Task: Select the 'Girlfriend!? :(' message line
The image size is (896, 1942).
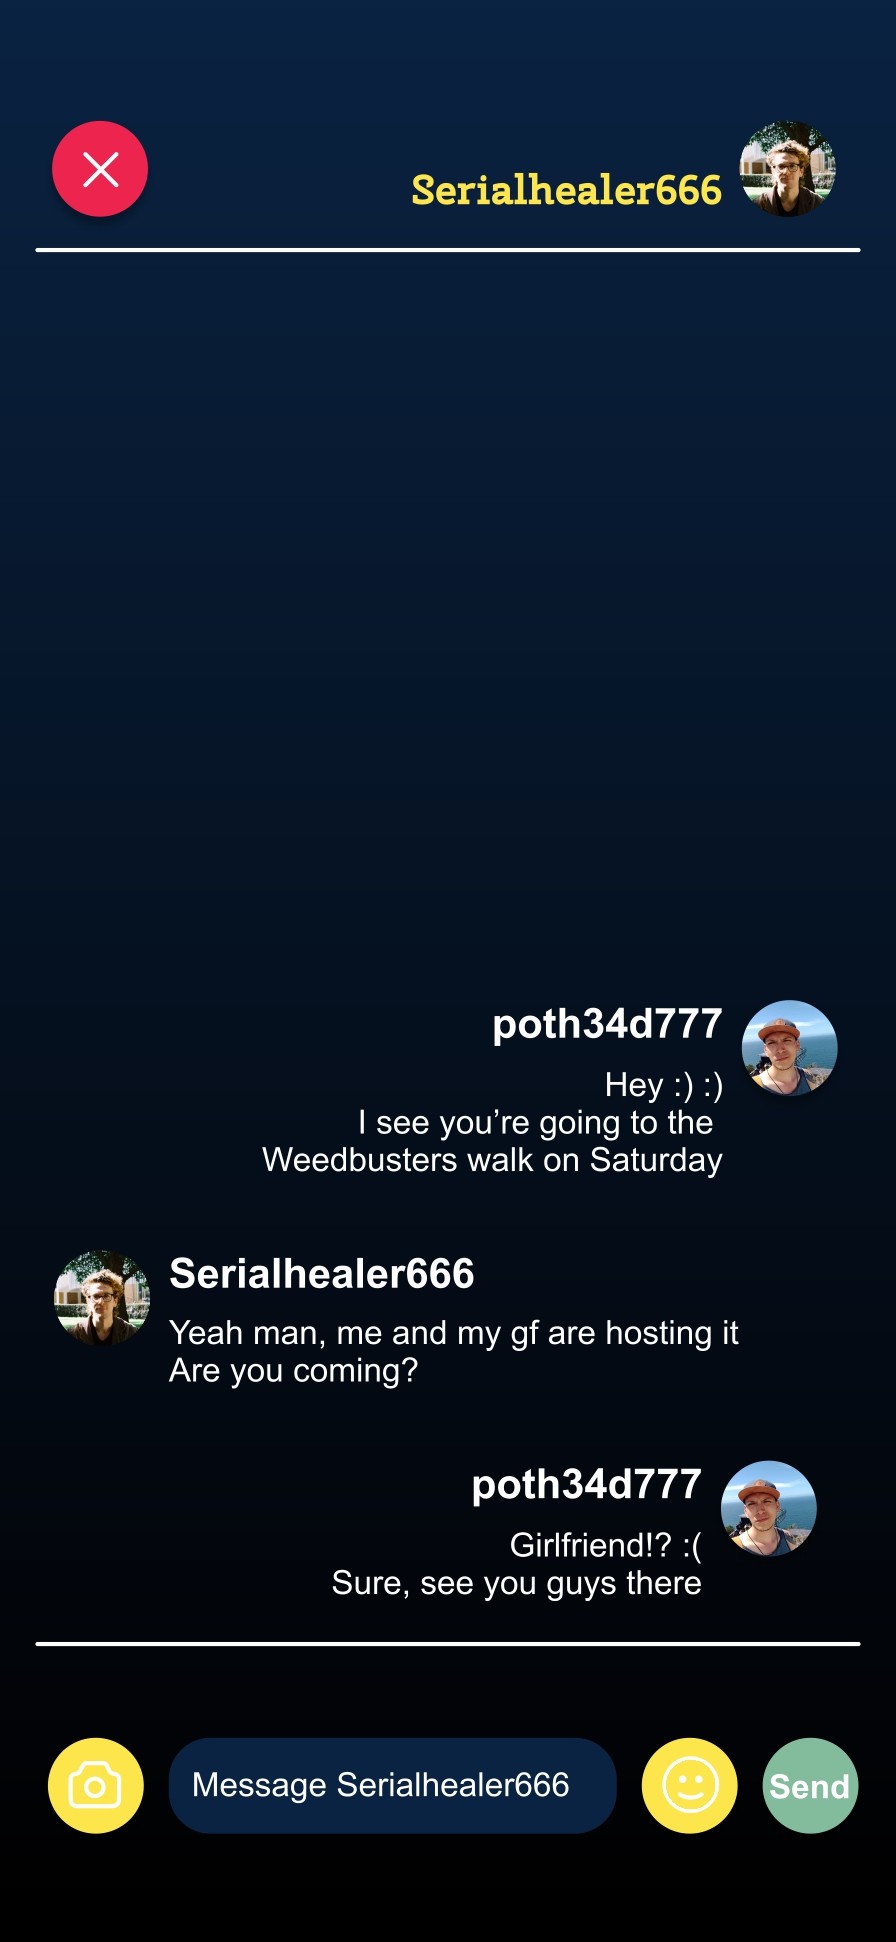Action: 606,1546
